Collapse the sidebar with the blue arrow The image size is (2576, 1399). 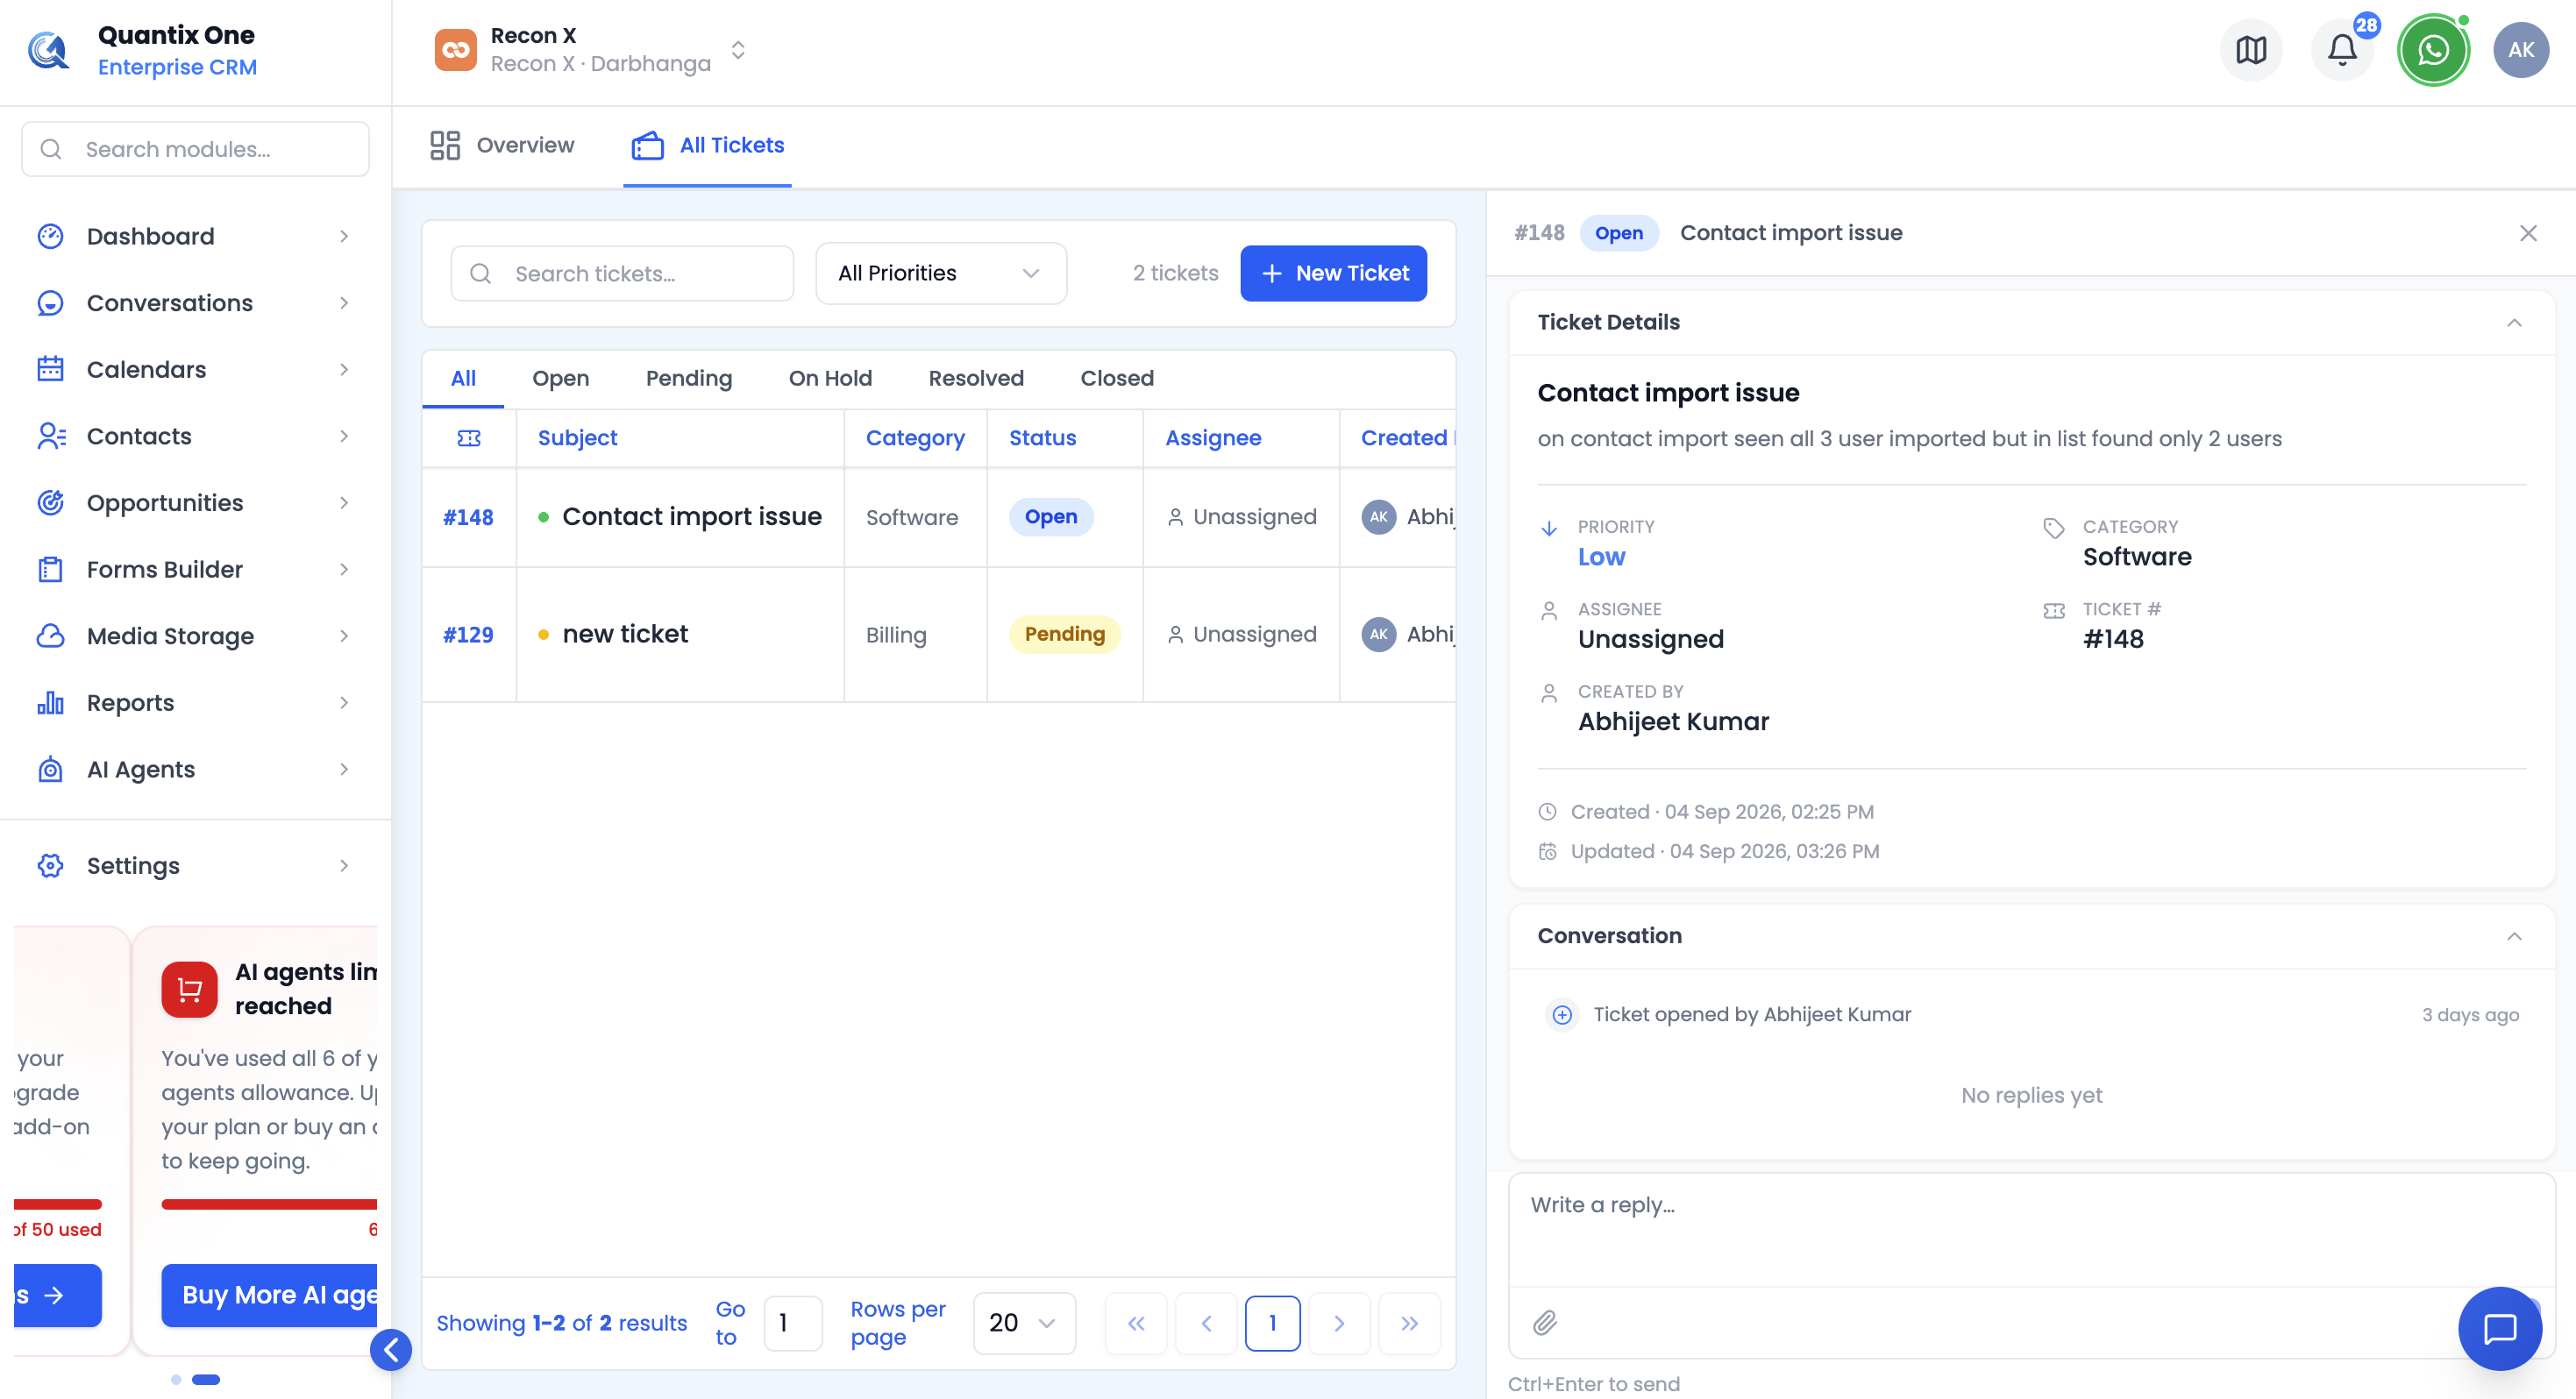point(391,1350)
